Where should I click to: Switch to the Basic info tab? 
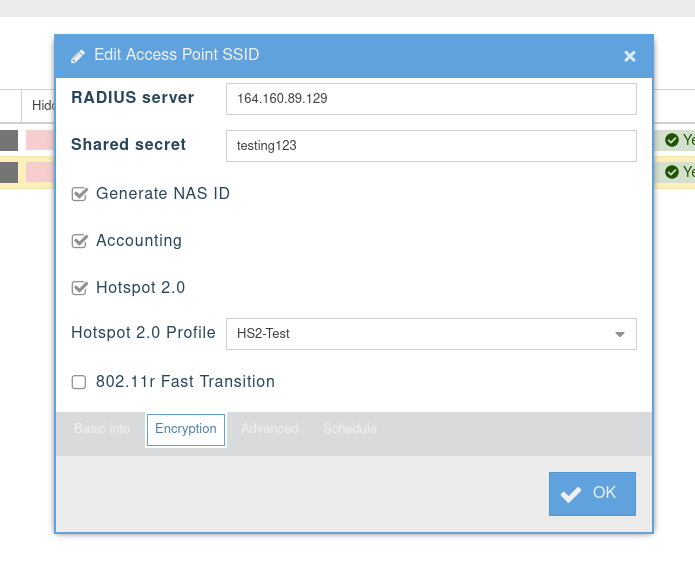coord(102,429)
